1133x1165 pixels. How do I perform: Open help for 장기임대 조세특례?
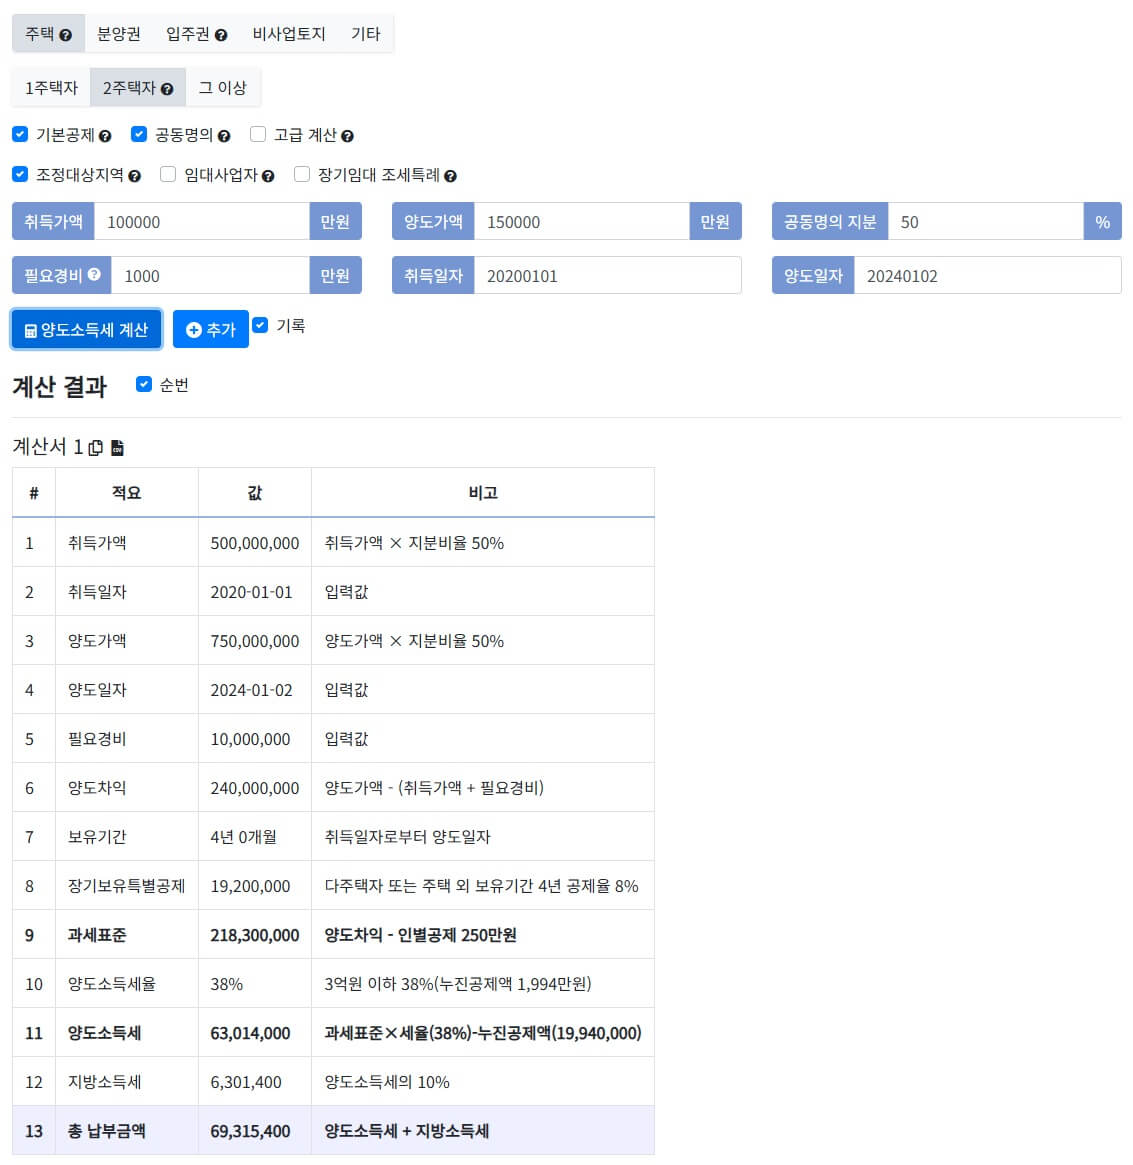(x=449, y=174)
